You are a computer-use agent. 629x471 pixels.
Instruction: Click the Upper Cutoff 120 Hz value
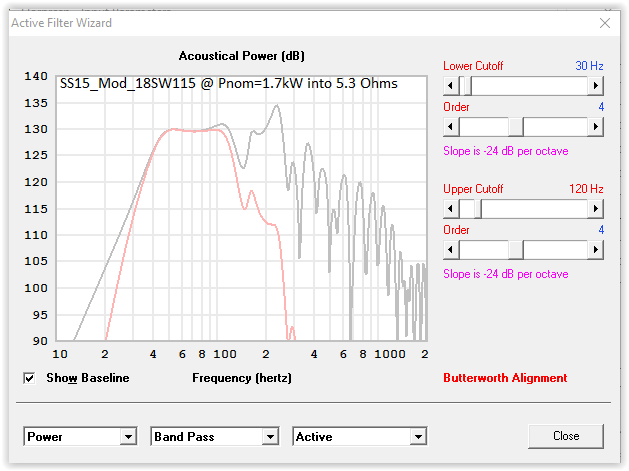click(586, 189)
